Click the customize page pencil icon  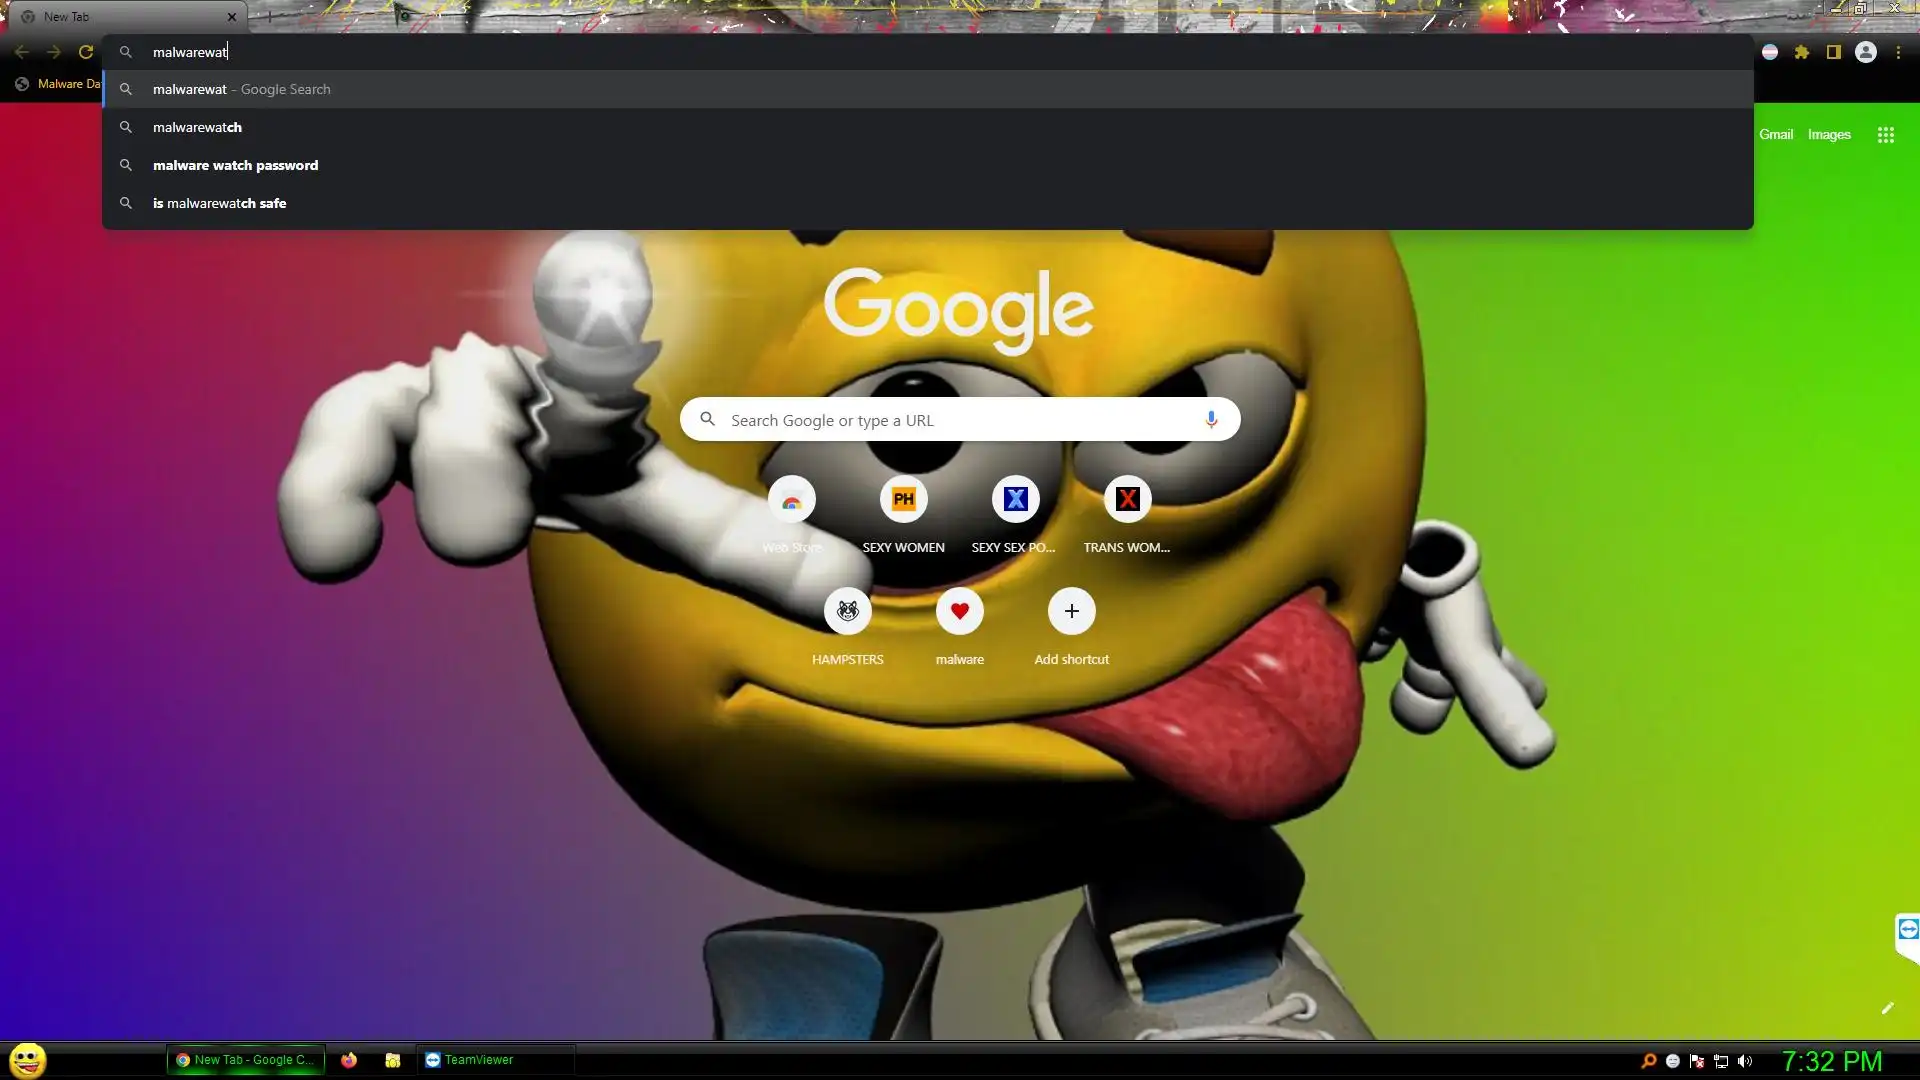[1887, 1008]
